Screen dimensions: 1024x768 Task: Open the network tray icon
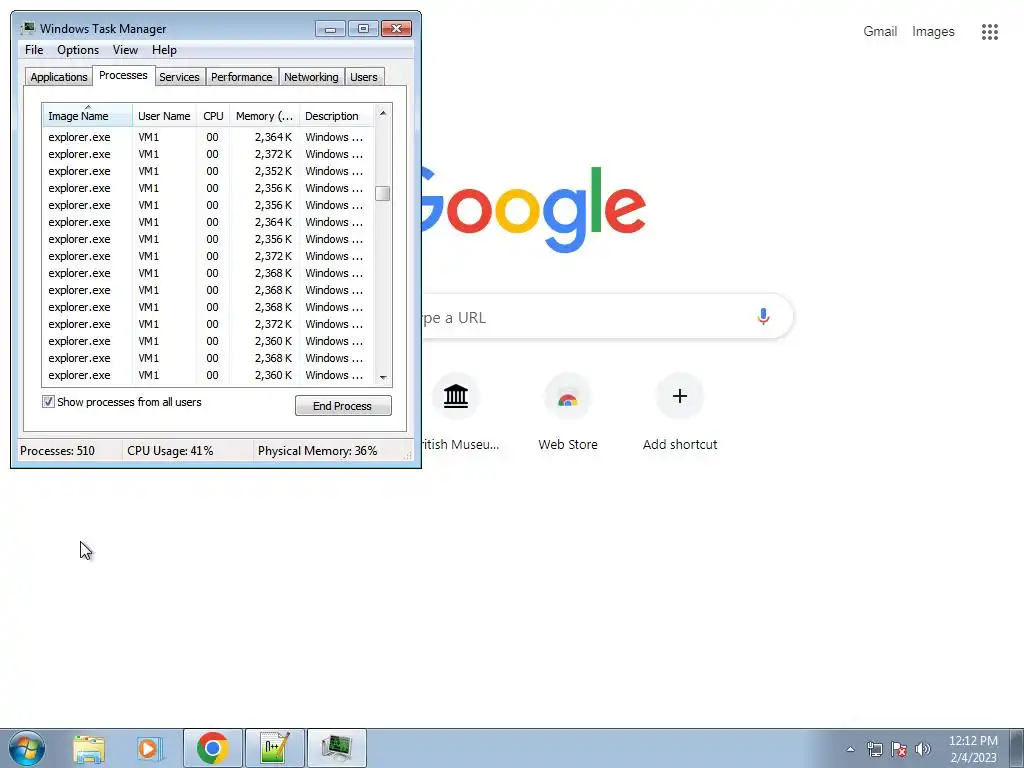click(x=874, y=749)
